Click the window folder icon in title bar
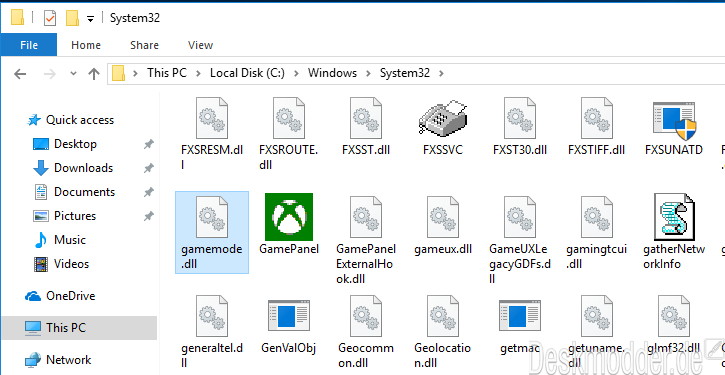Screen dimensions: 725x375 click(x=18, y=18)
